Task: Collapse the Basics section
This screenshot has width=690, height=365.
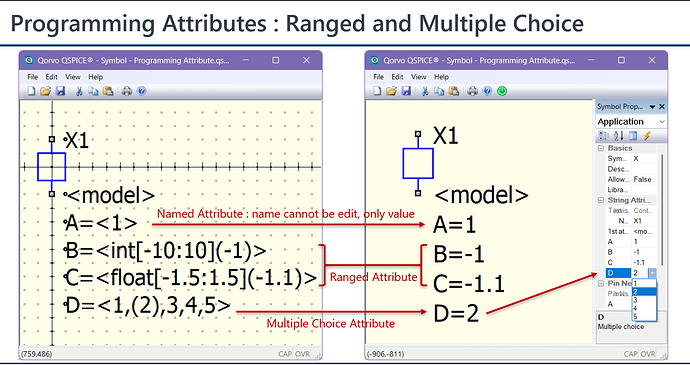Action: pos(601,148)
